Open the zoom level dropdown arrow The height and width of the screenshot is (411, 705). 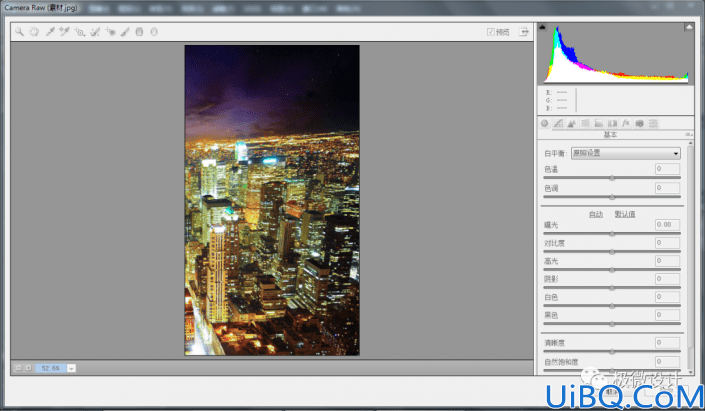71,368
